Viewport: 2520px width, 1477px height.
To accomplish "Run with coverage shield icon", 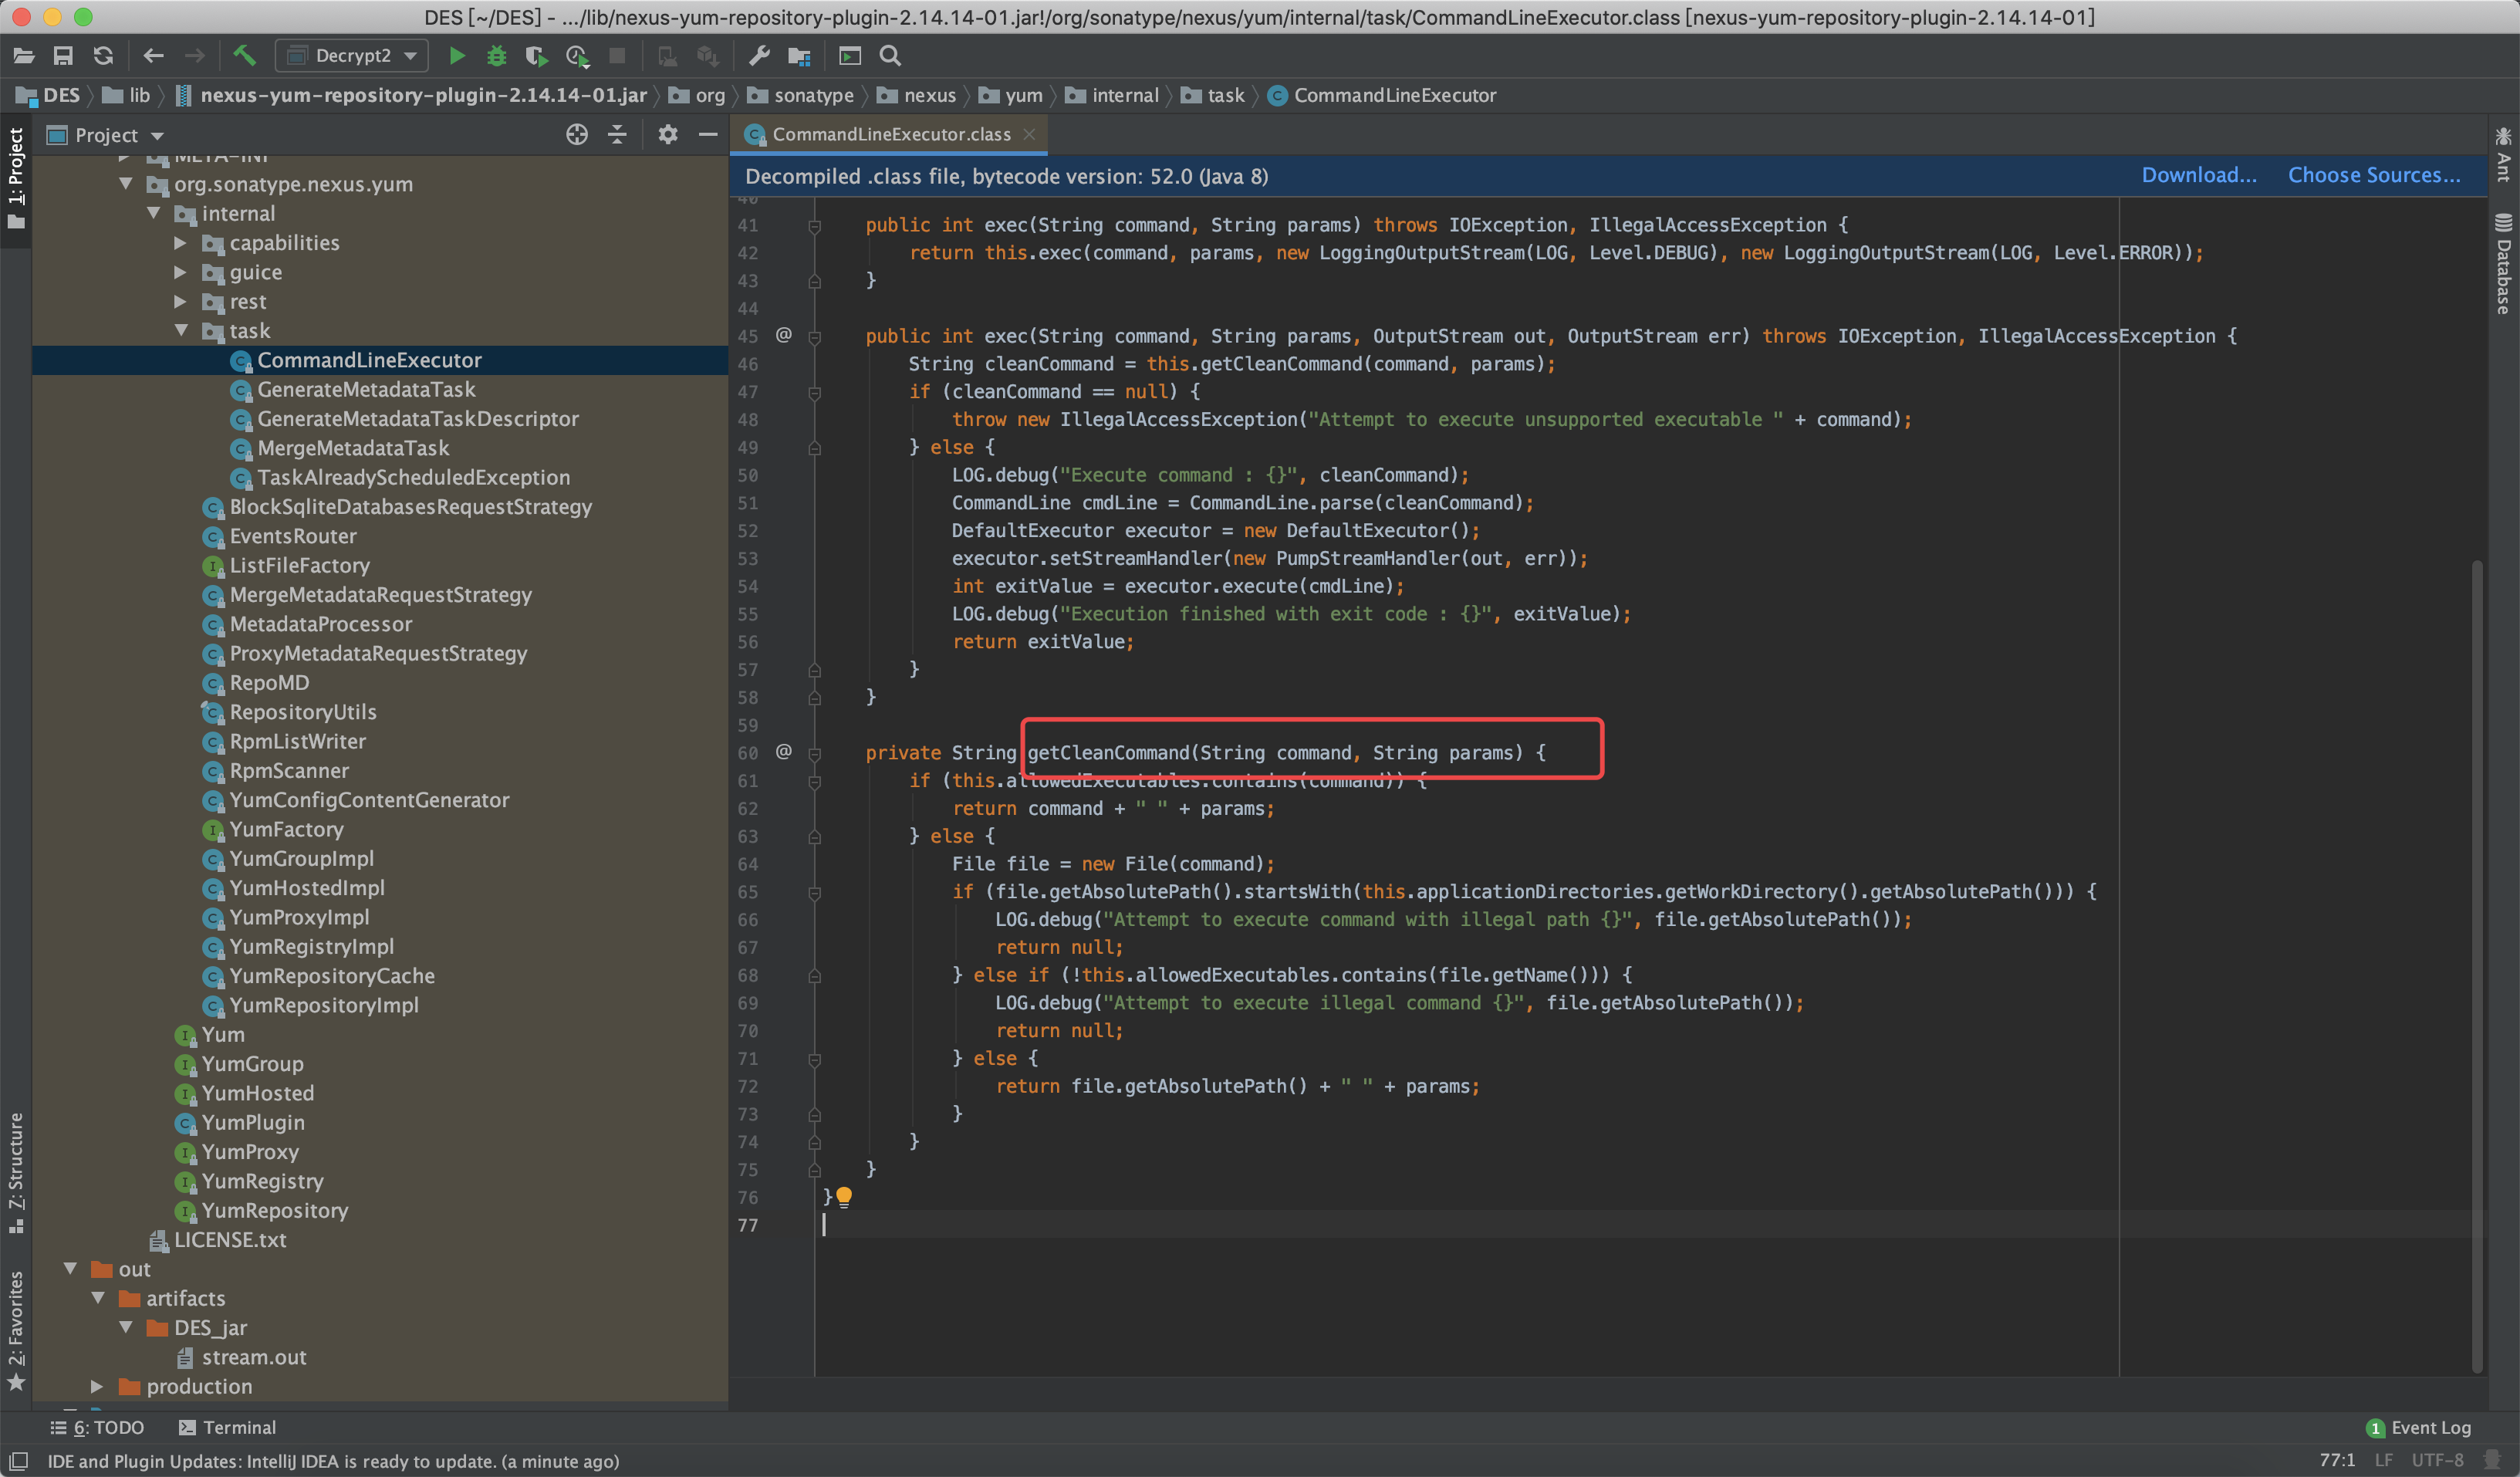I will click(536, 56).
